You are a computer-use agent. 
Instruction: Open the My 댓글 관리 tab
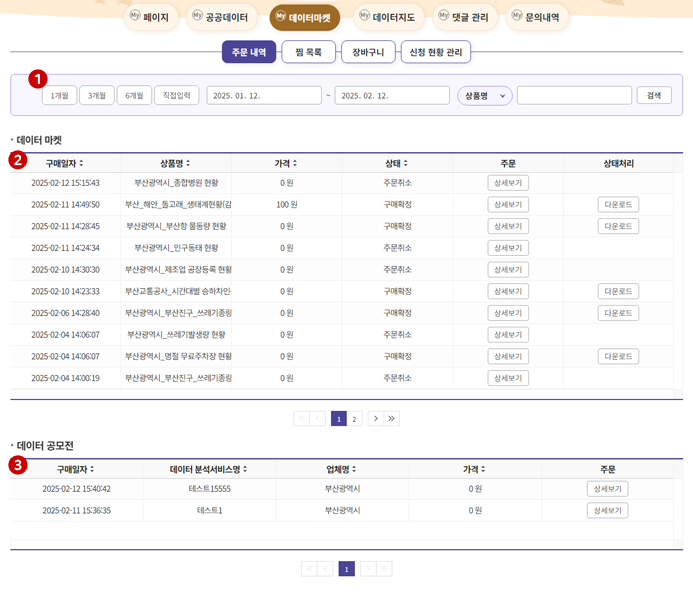point(465,18)
